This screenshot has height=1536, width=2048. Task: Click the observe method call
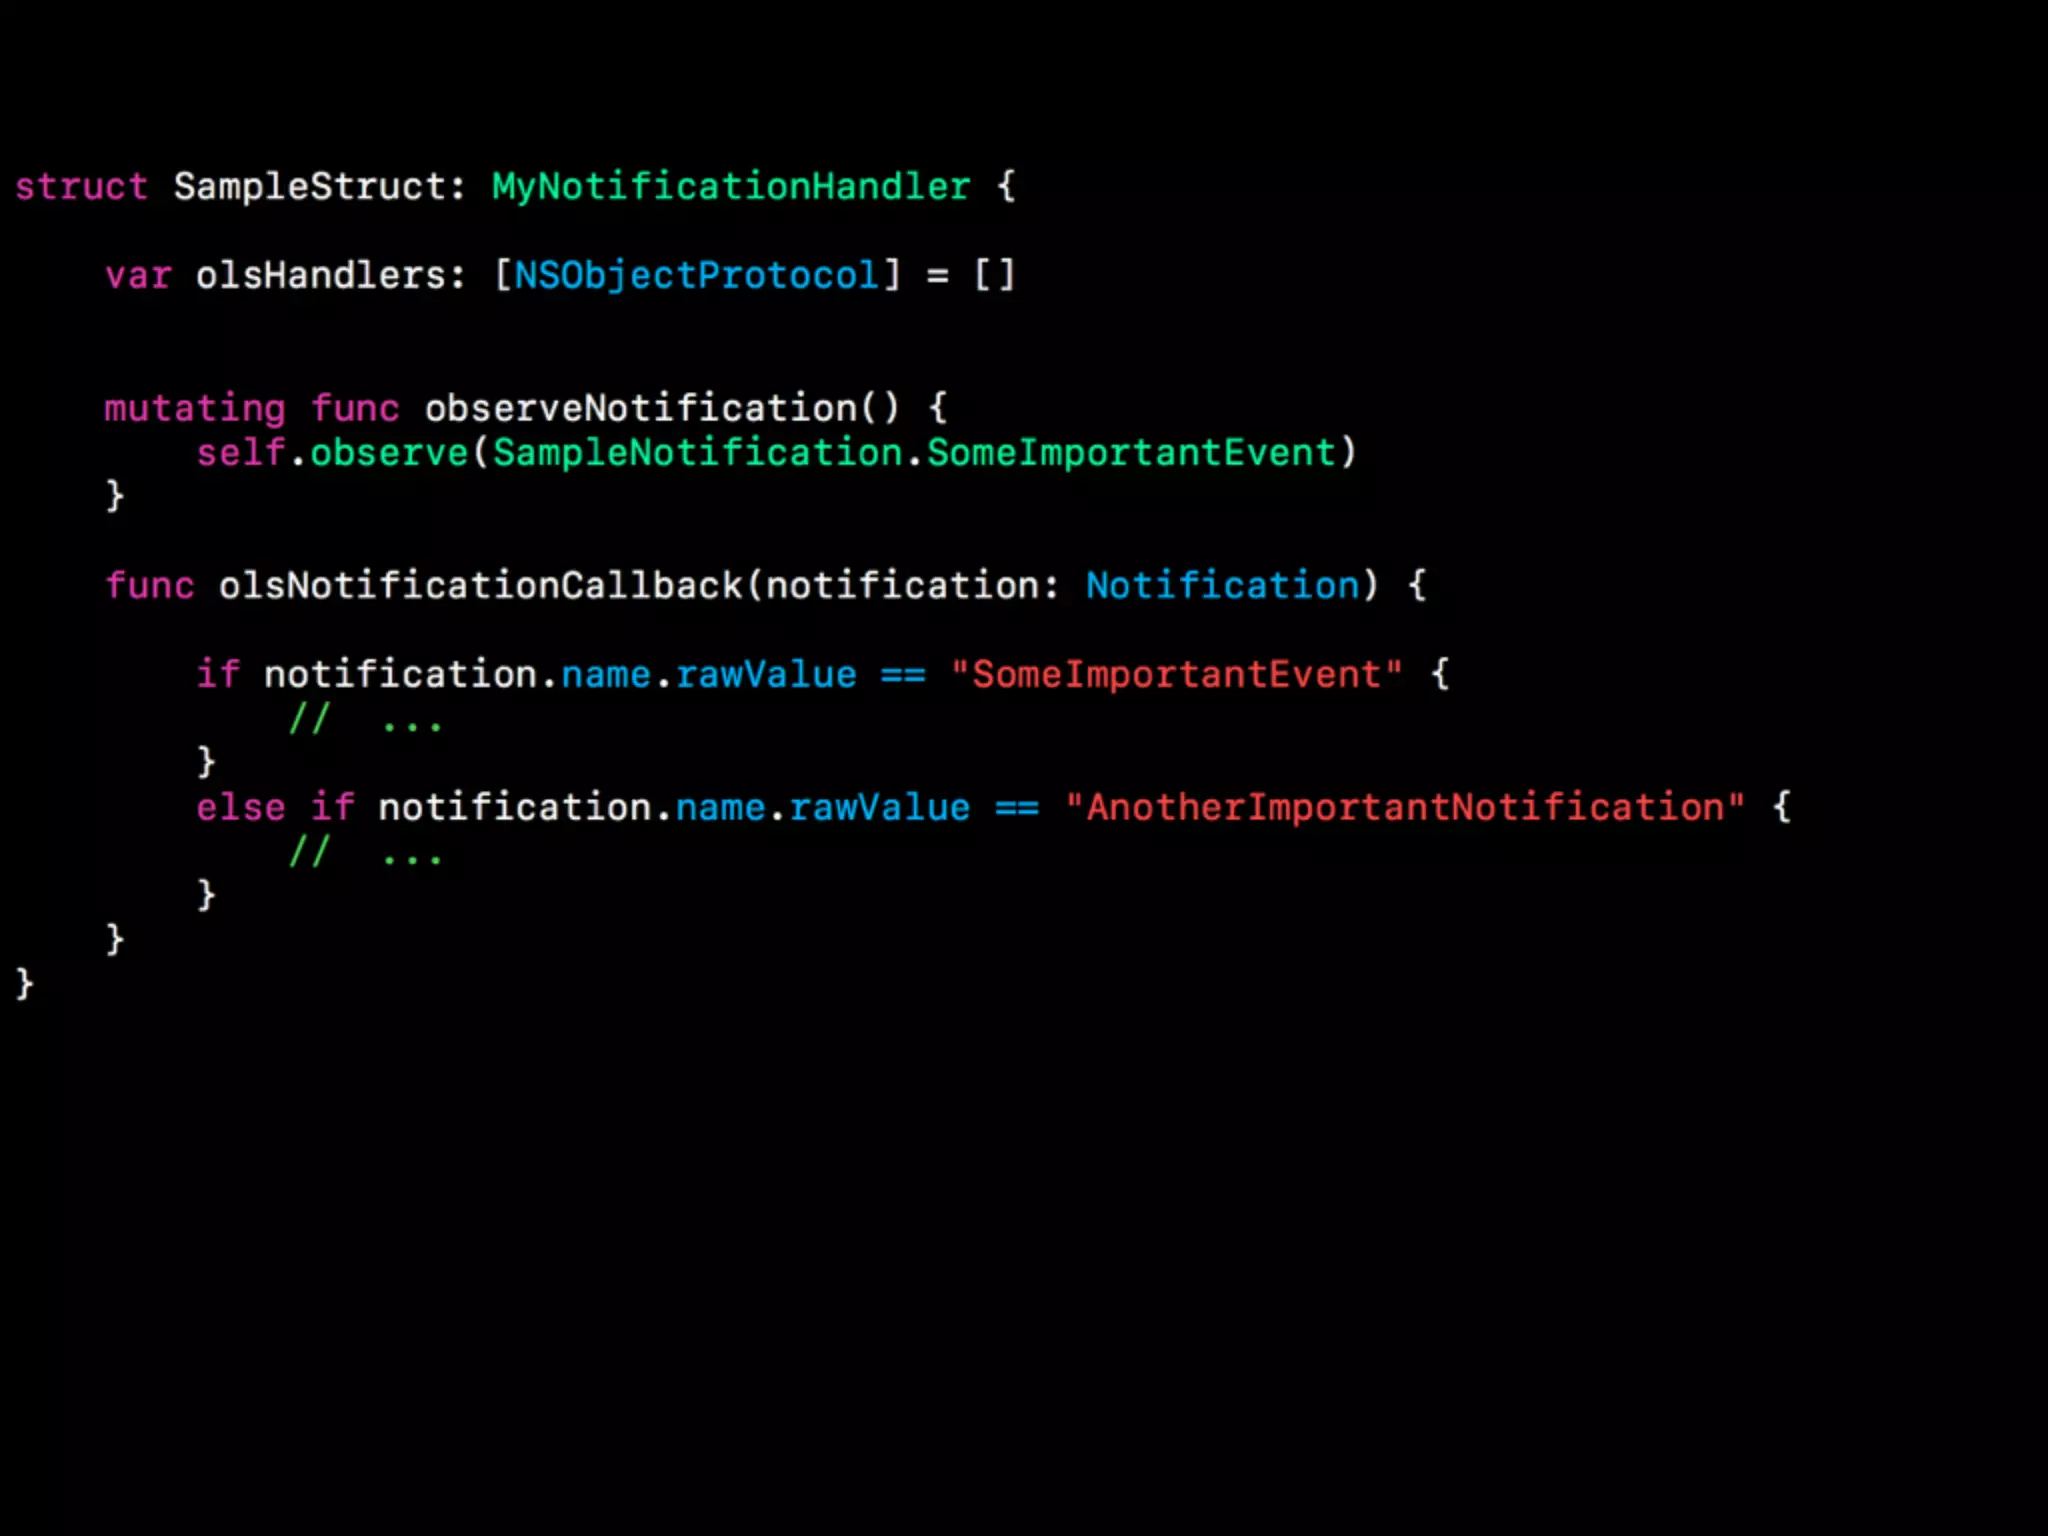tap(389, 453)
